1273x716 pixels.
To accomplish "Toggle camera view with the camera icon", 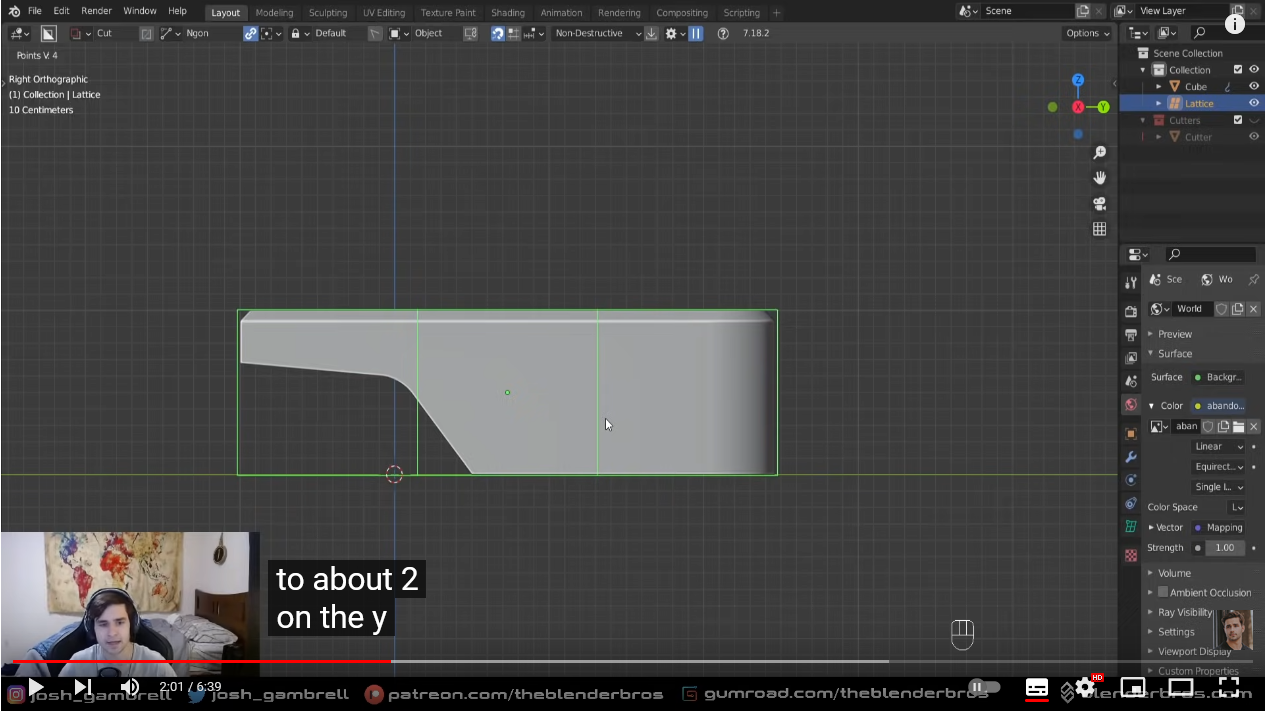I will (x=1099, y=203).
